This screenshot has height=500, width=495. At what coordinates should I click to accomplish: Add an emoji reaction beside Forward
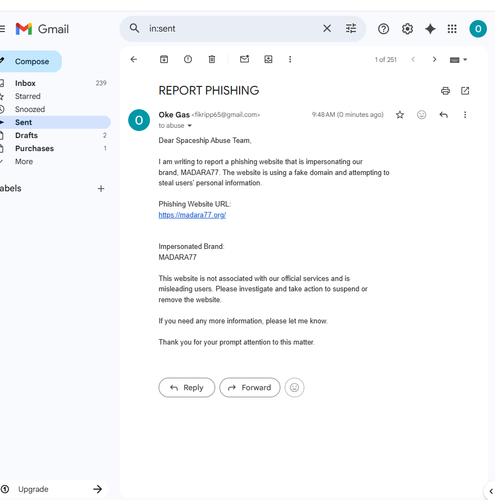(x=294, y=387)
